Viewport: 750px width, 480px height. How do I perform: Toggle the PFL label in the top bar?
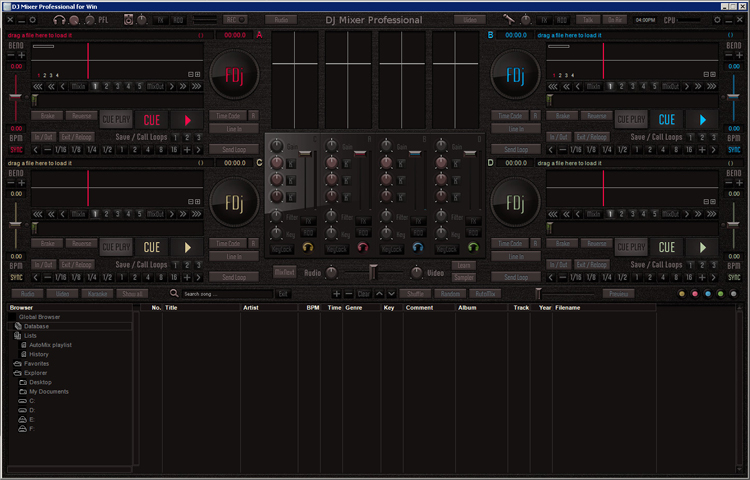point(103,21)
